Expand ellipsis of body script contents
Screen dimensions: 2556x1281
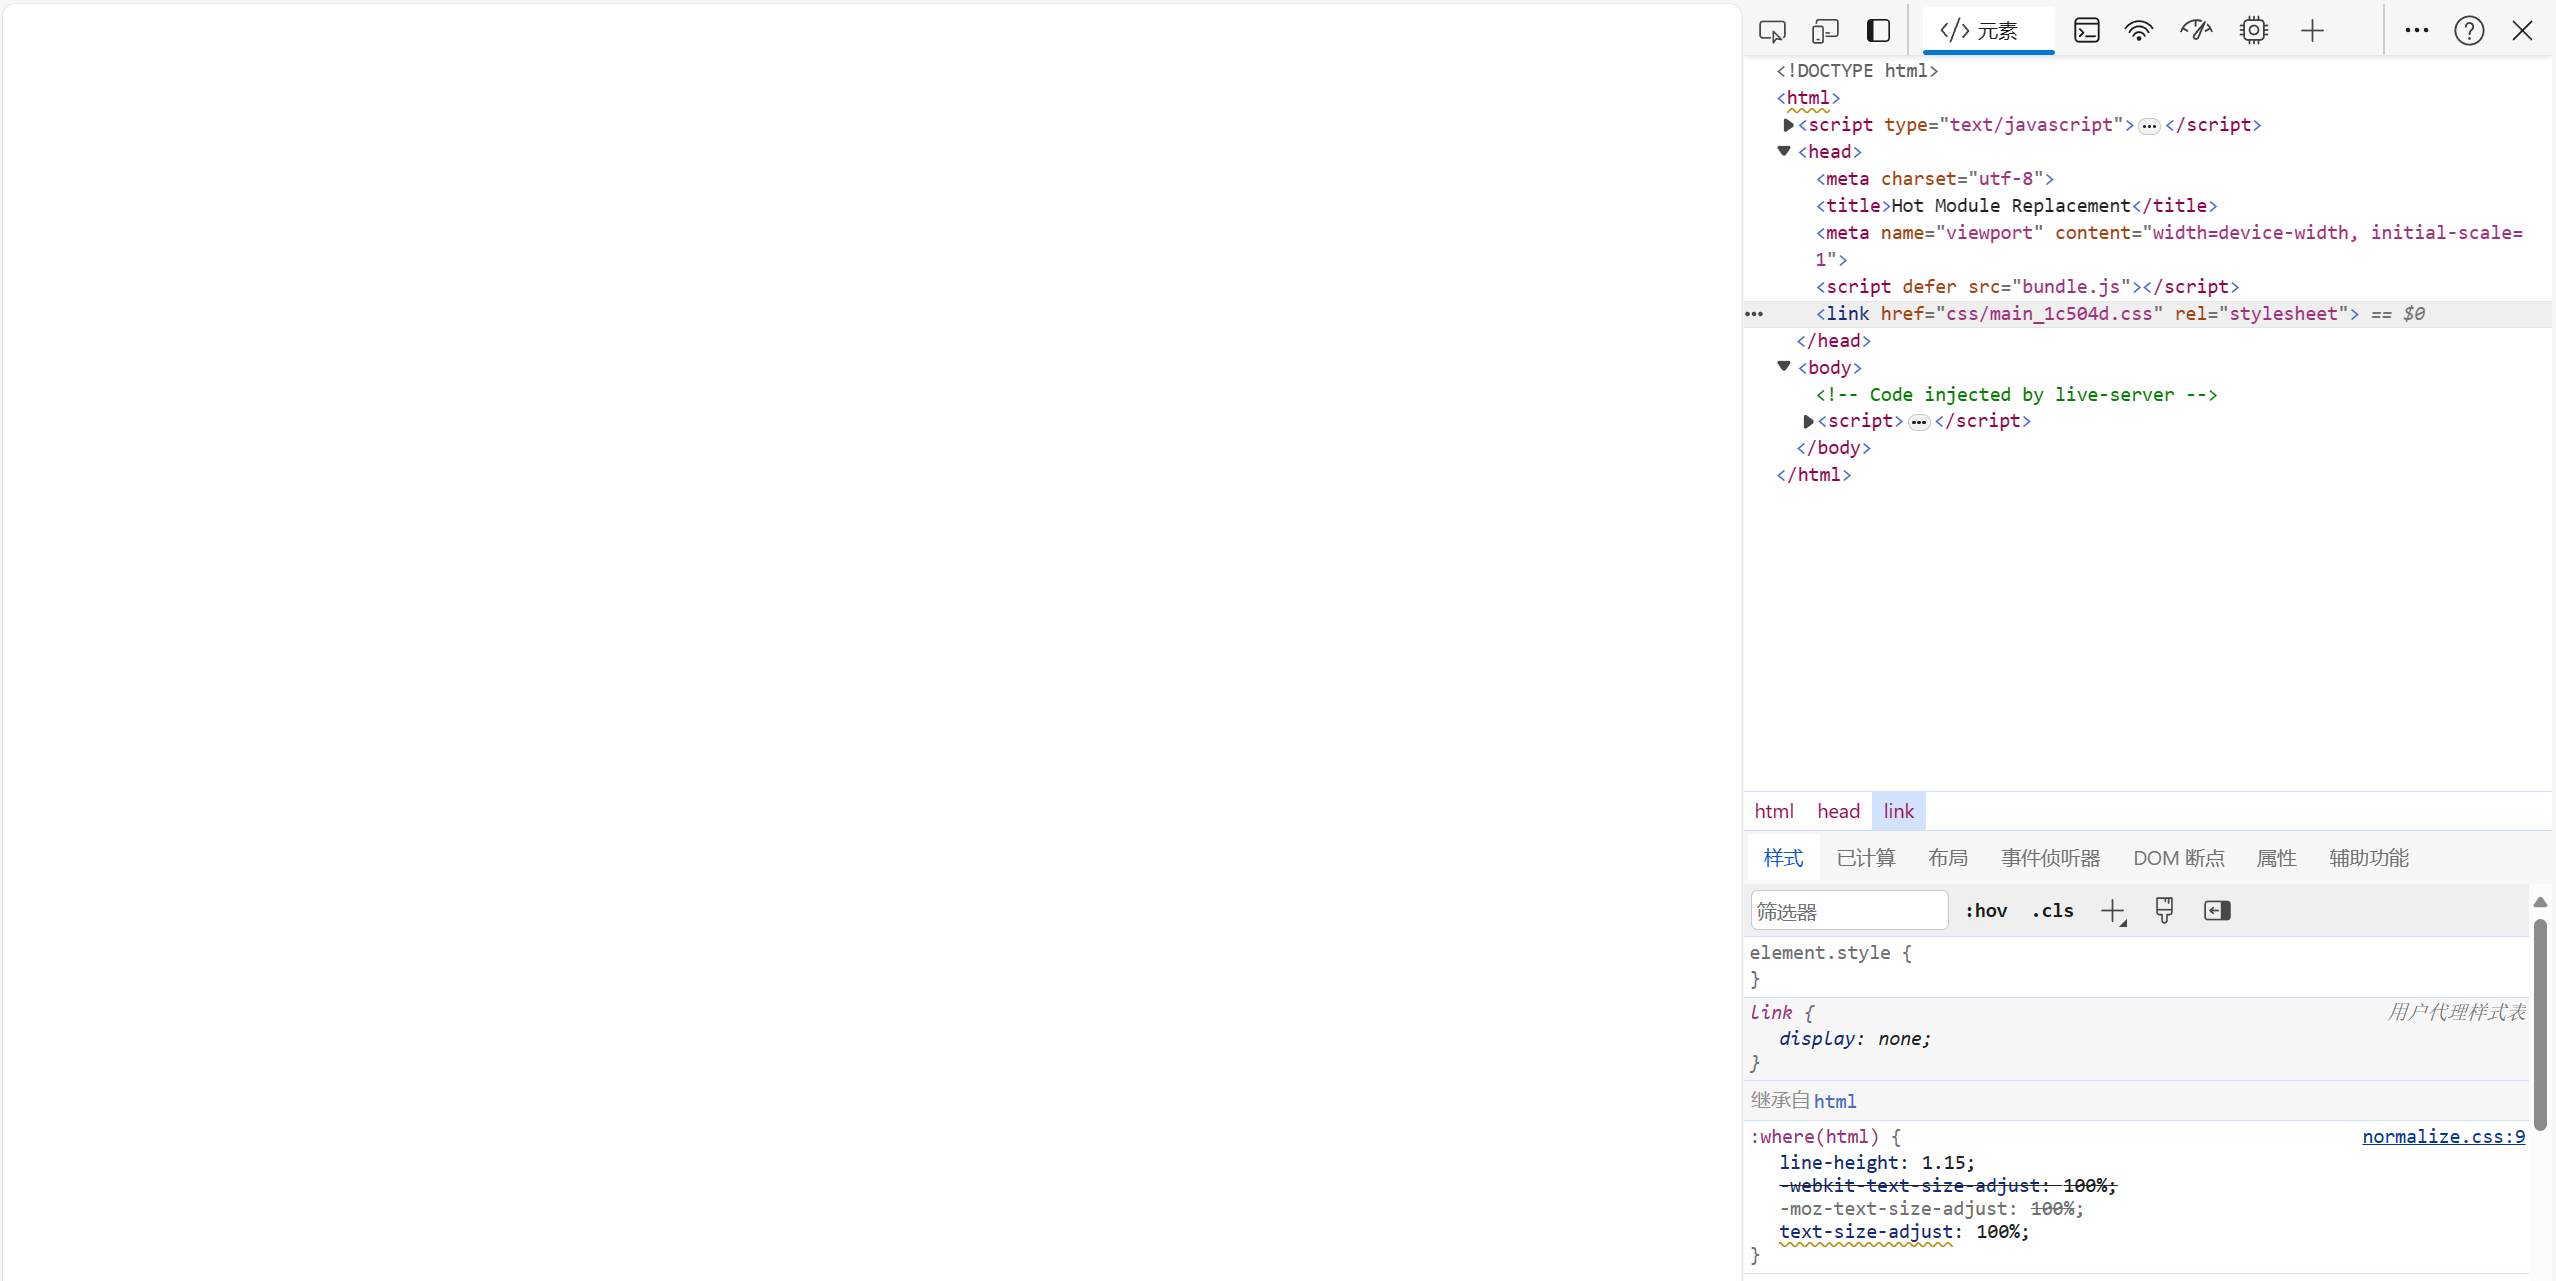tap(1919, 422)
